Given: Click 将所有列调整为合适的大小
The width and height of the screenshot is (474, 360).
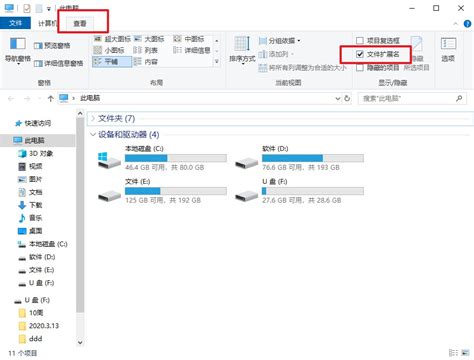Looking at the screenshot, I should pos(303,68).
